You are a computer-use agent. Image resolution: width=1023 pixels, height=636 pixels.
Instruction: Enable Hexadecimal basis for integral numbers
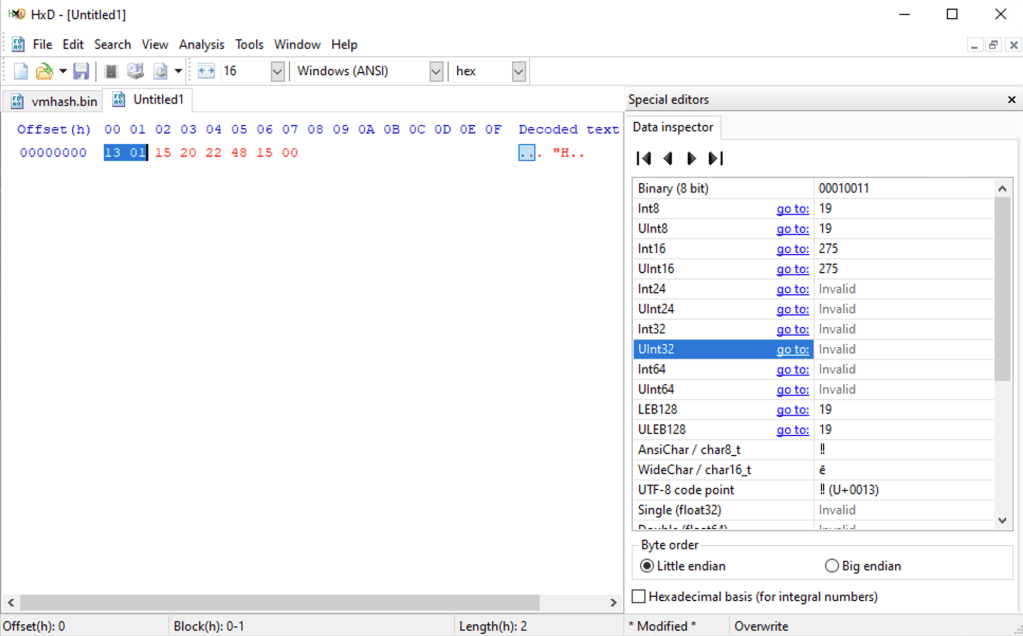coord(640,597)
